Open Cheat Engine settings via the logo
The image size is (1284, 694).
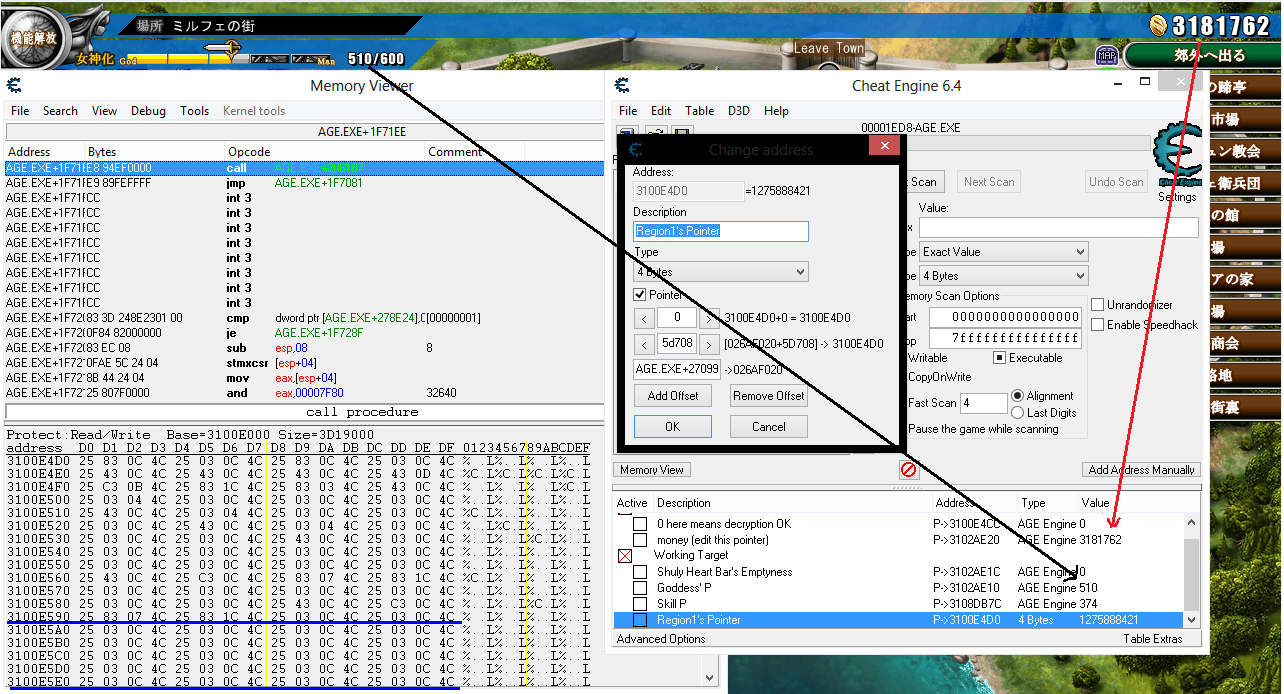[x=1177, y=155]
